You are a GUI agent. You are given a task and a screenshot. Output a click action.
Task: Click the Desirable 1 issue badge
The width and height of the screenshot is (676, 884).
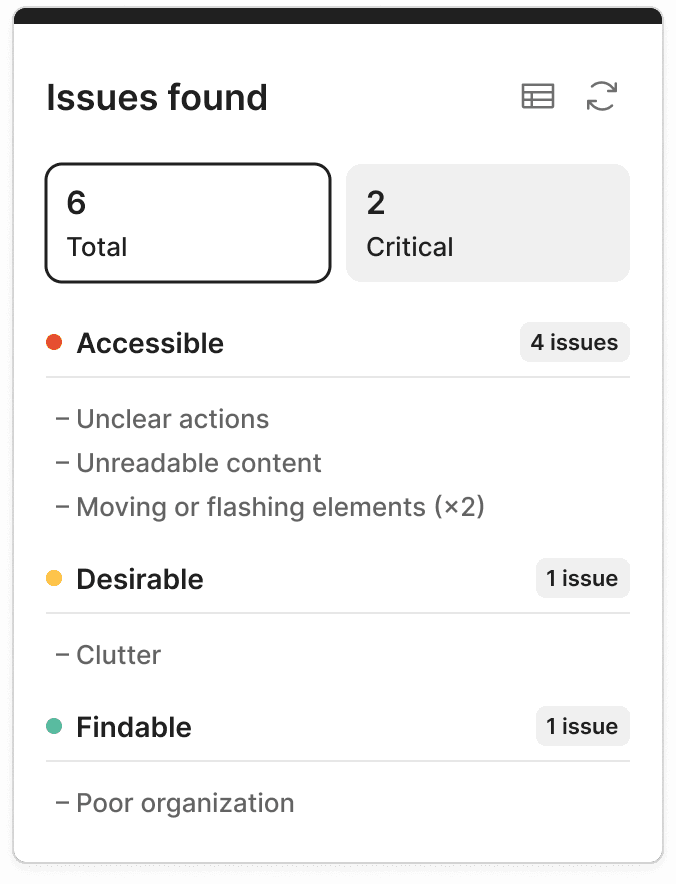582,578
